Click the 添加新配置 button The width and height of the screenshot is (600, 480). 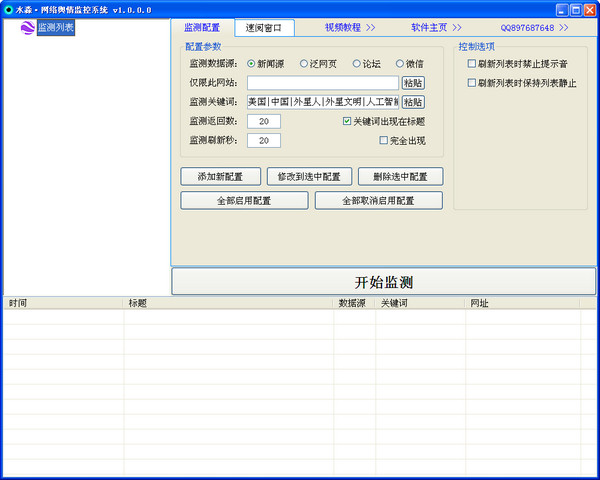pyautogui.click(x=221, y=176)
